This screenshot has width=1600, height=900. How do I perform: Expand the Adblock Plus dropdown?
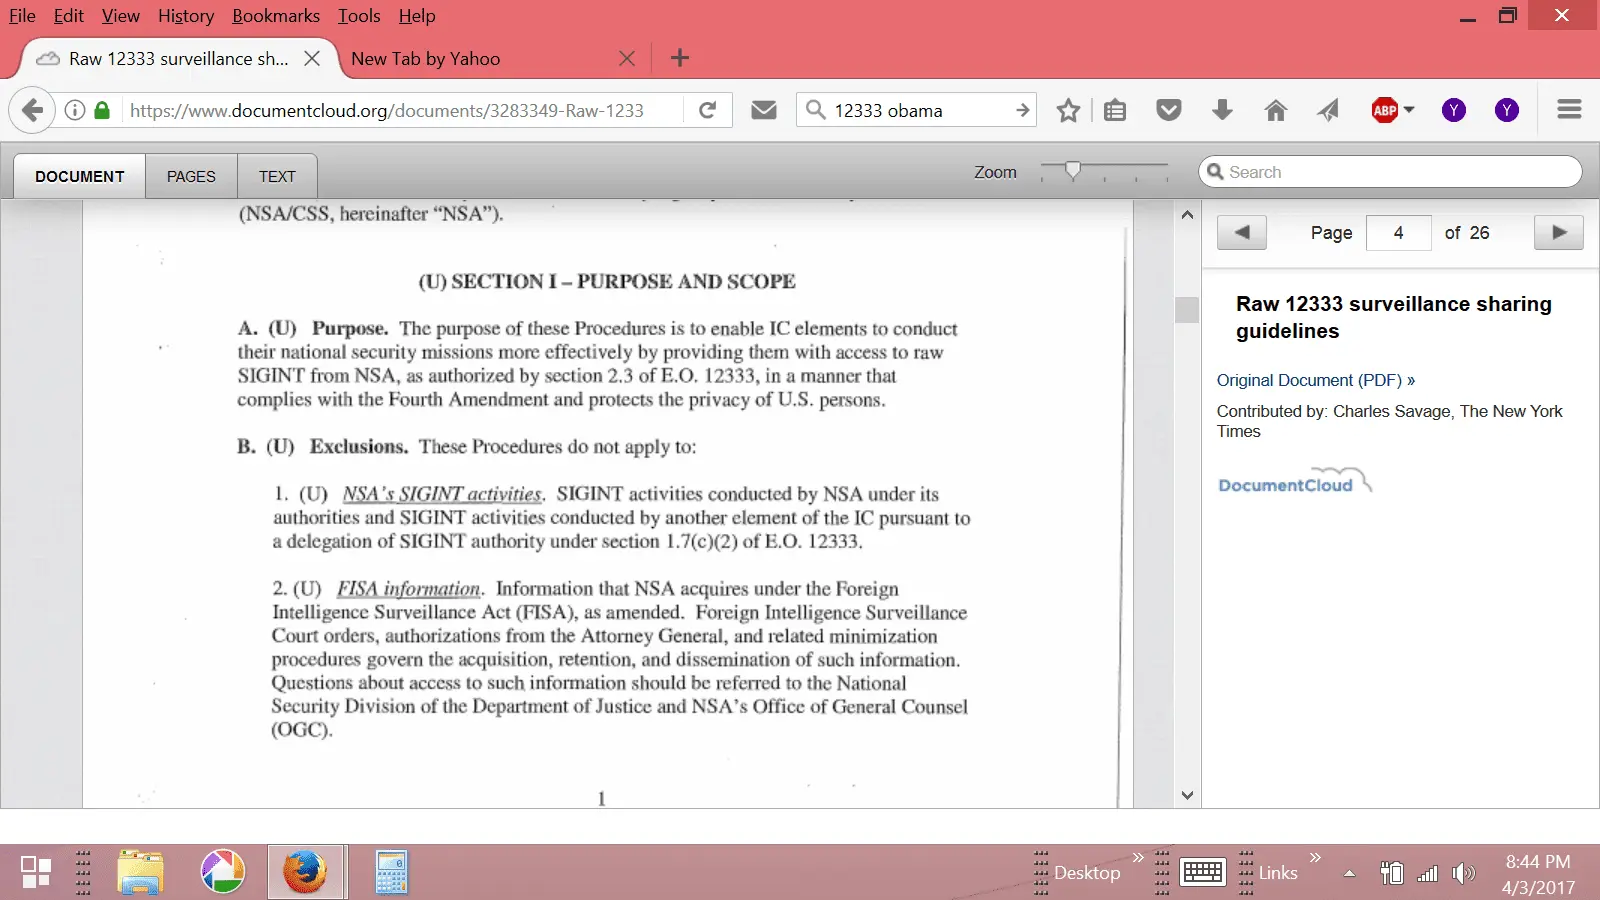pyautogui.click(x=1409, y=110)
